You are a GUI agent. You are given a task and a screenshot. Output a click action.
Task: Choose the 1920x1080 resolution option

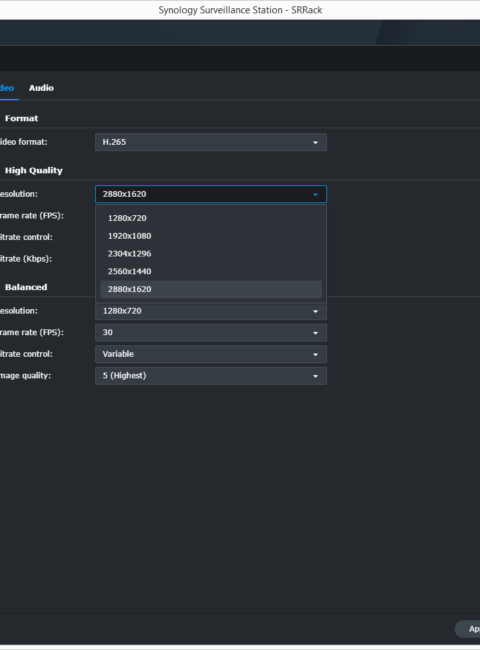[211, 236]
